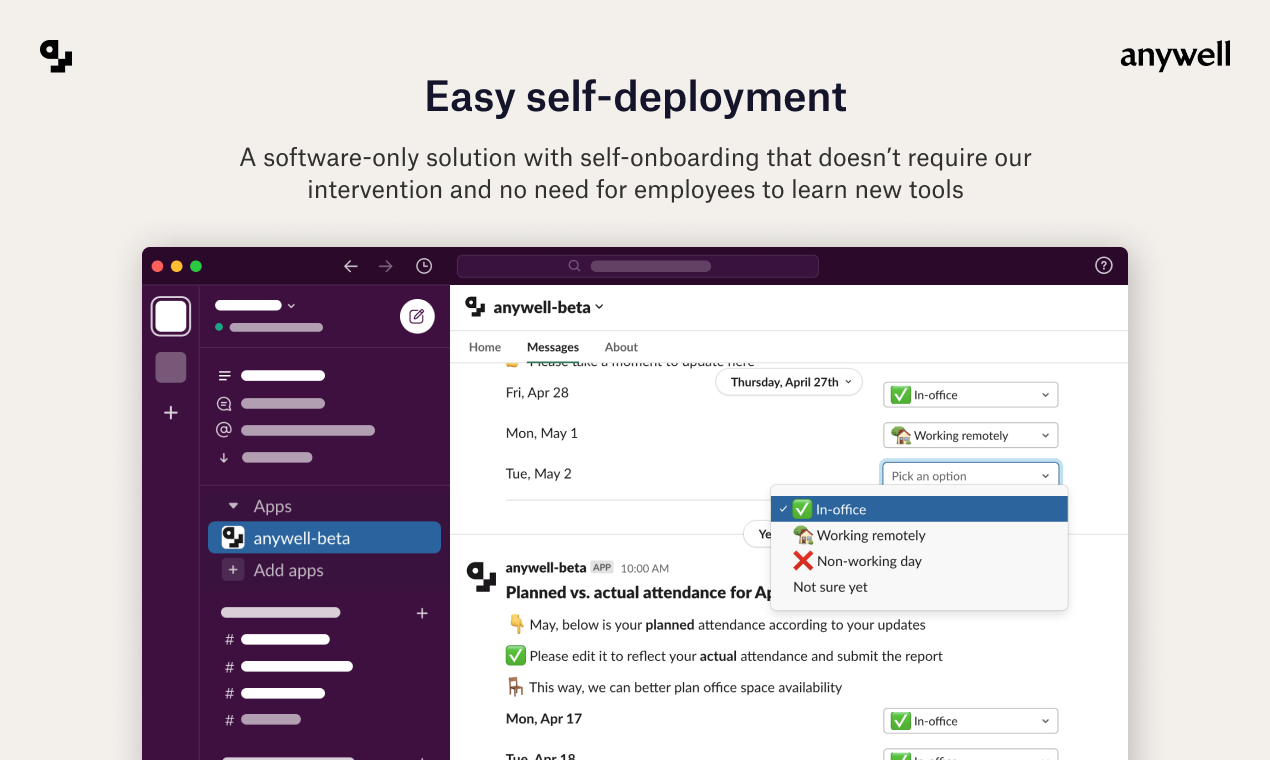
Task: Switch to the Home tab
Action: pos(485,347)
